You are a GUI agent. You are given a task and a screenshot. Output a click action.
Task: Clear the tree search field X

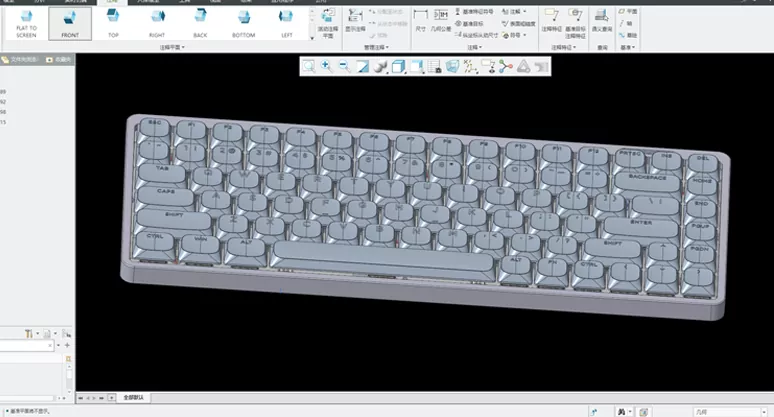tap(50, 345)
